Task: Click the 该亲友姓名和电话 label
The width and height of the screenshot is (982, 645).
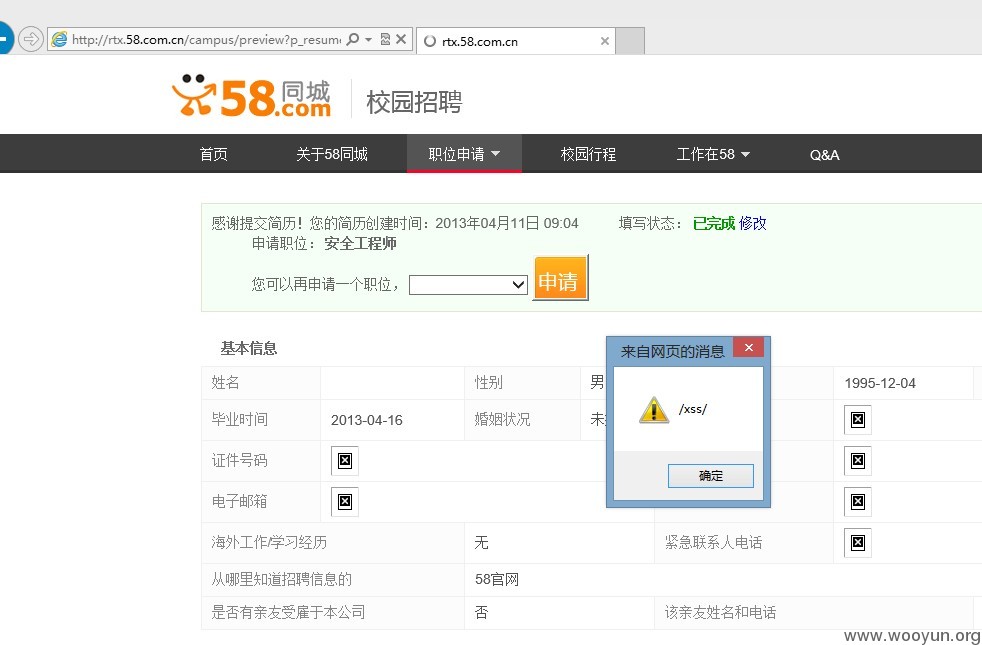Action: coord(720,612)
